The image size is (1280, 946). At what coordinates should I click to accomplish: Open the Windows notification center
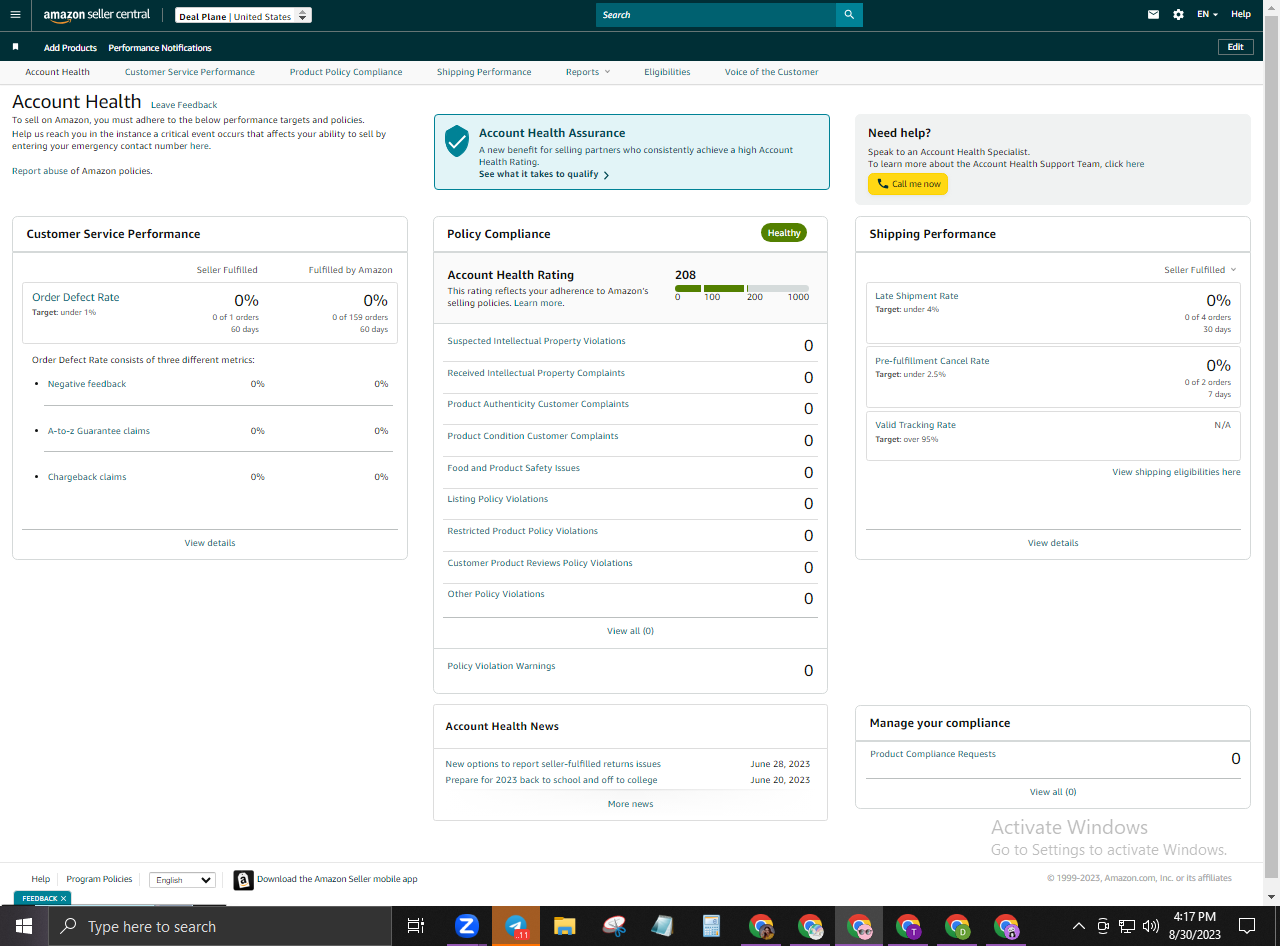[x=1247, y=926]
